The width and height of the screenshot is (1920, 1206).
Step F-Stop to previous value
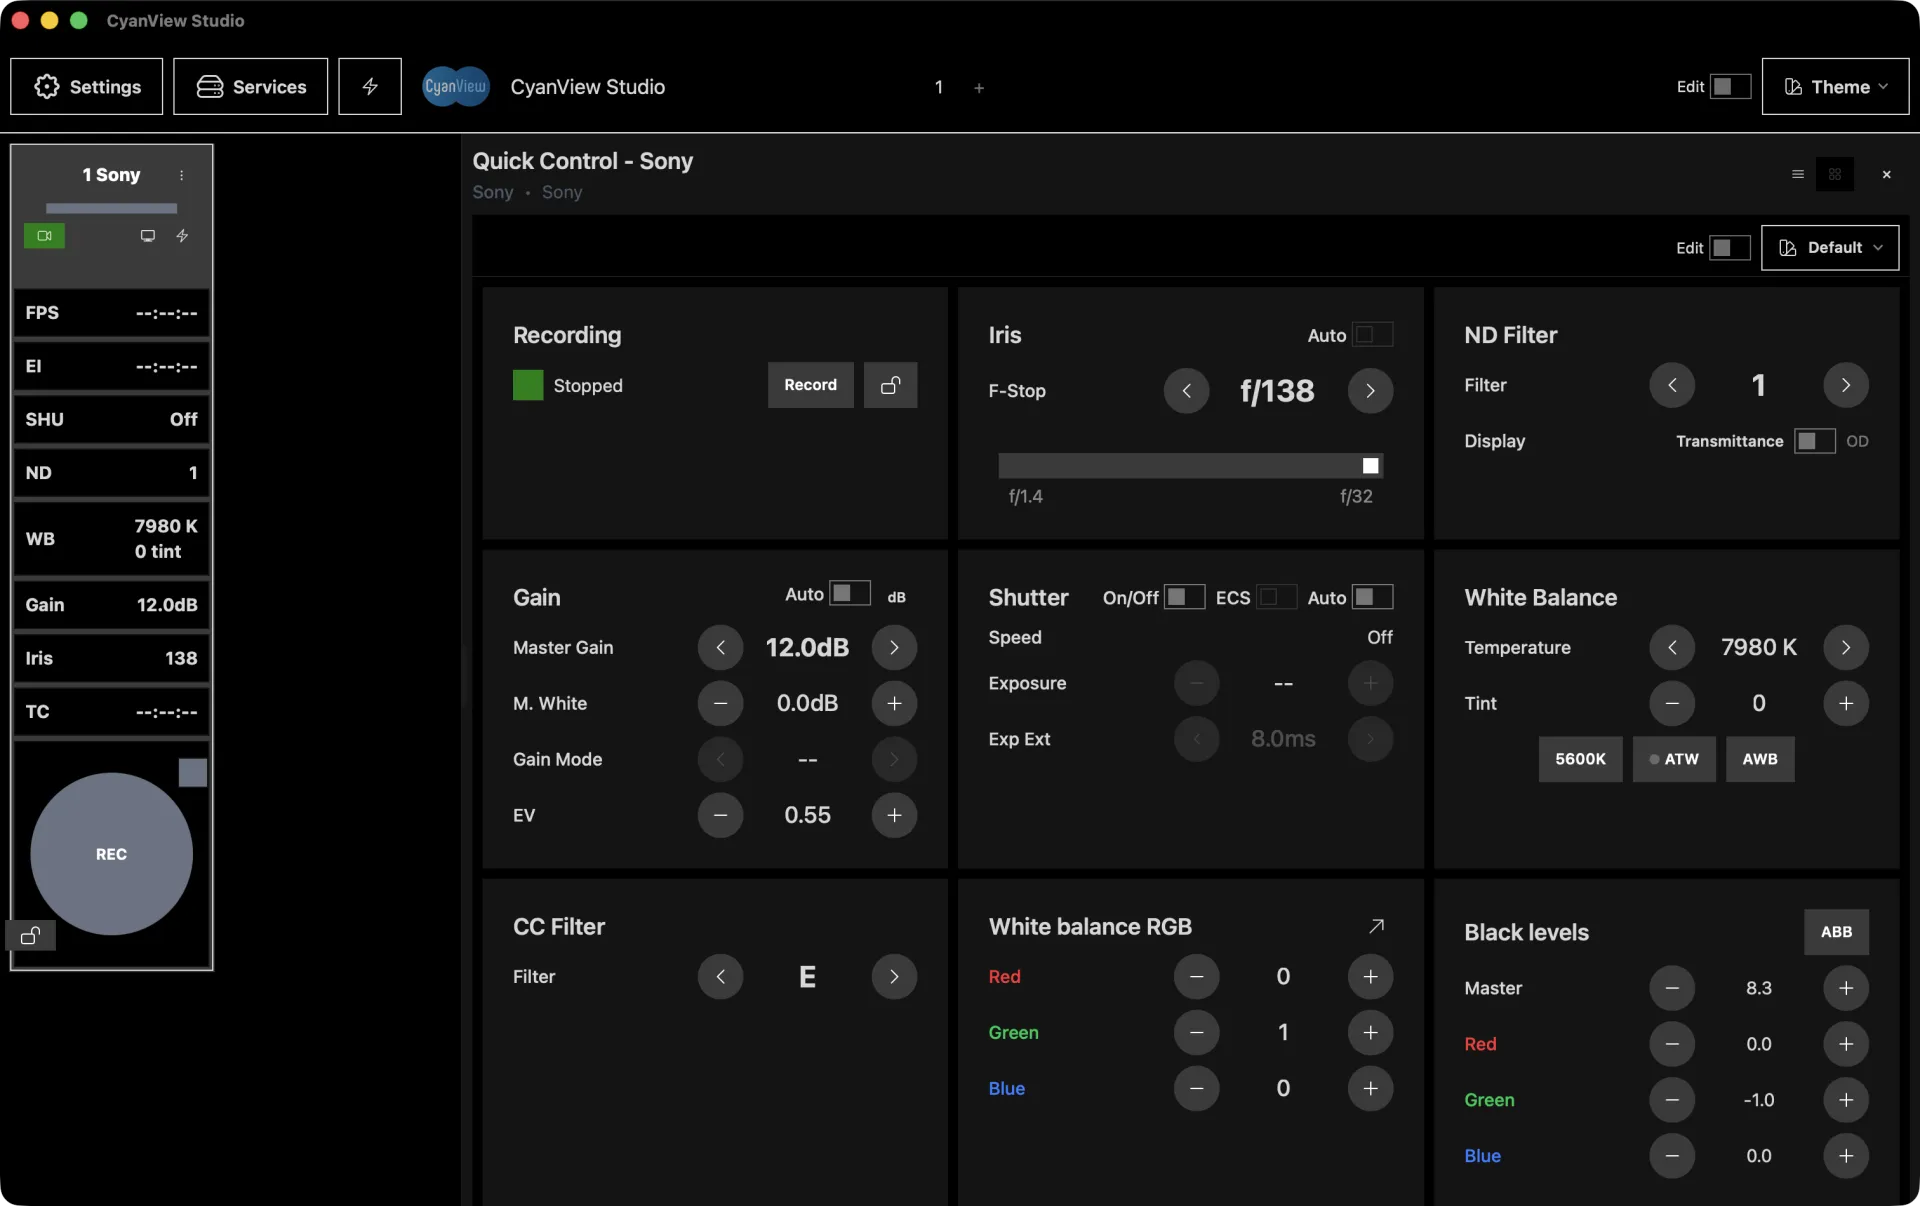(1186, 391)
